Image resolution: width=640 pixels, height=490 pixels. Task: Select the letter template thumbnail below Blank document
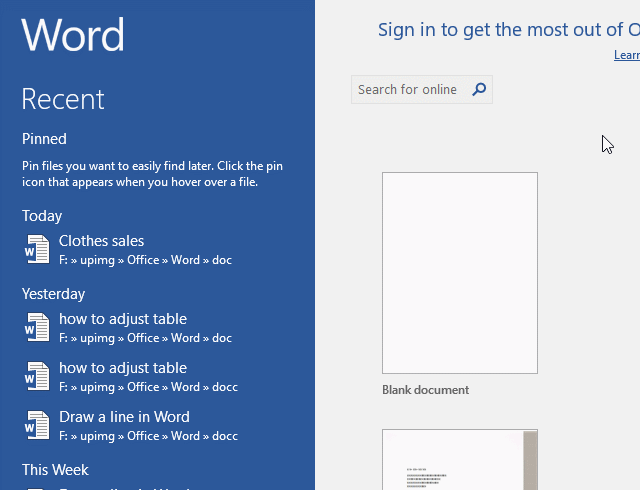(460, 460)
